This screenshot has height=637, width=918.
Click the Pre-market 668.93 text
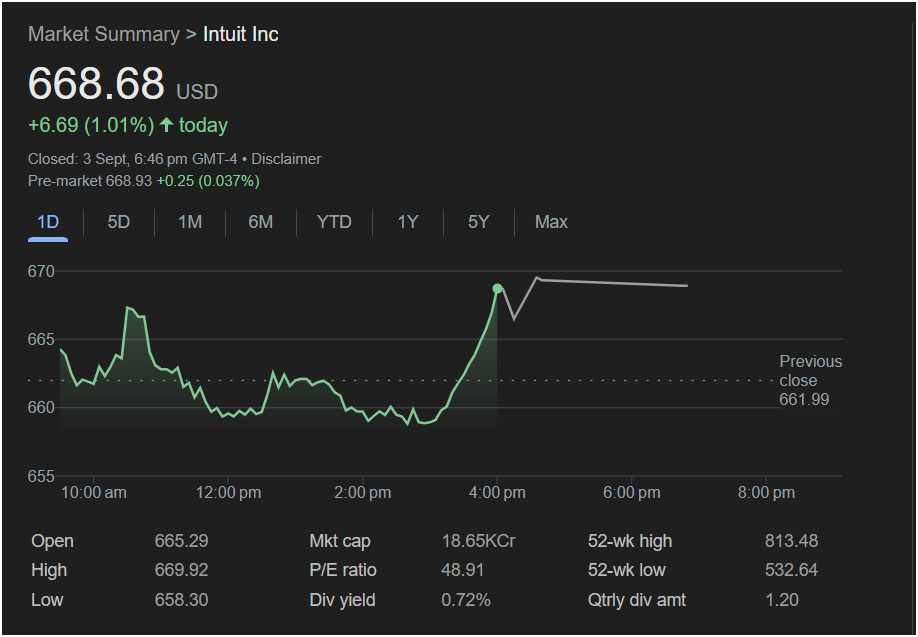point(90,181)
